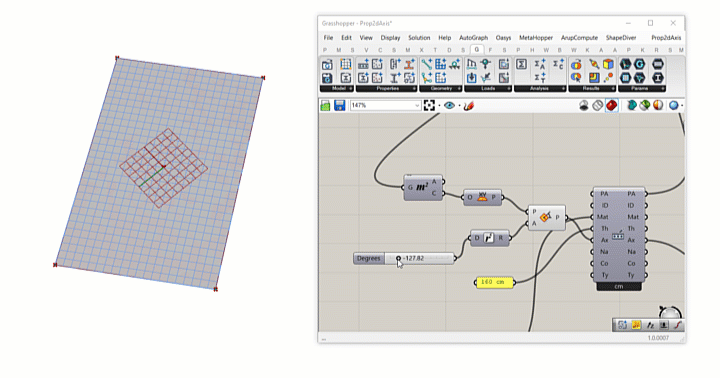Select the green line Create 1D element icon
720x378 pixels.
(x=427, y=65)
